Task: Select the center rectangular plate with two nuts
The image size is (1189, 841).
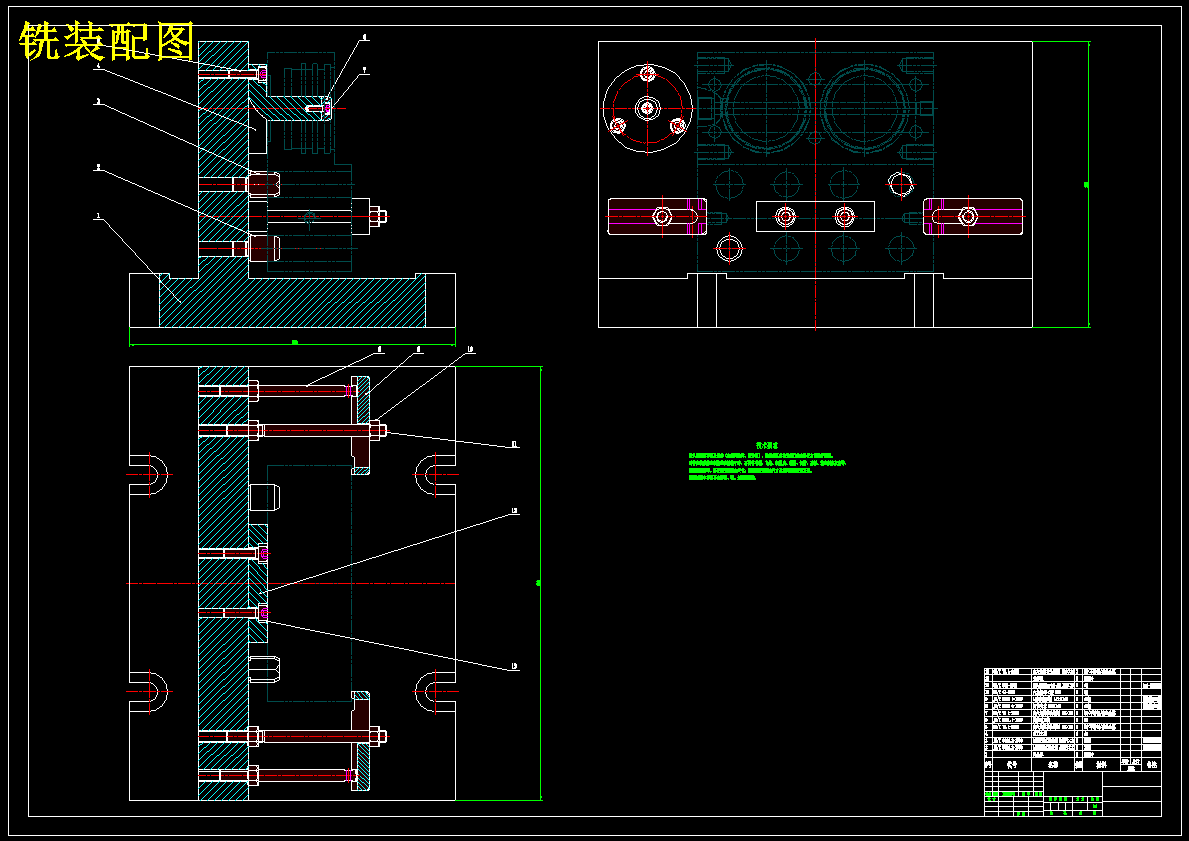Action: pyautogui.click(x=815, y=217)
